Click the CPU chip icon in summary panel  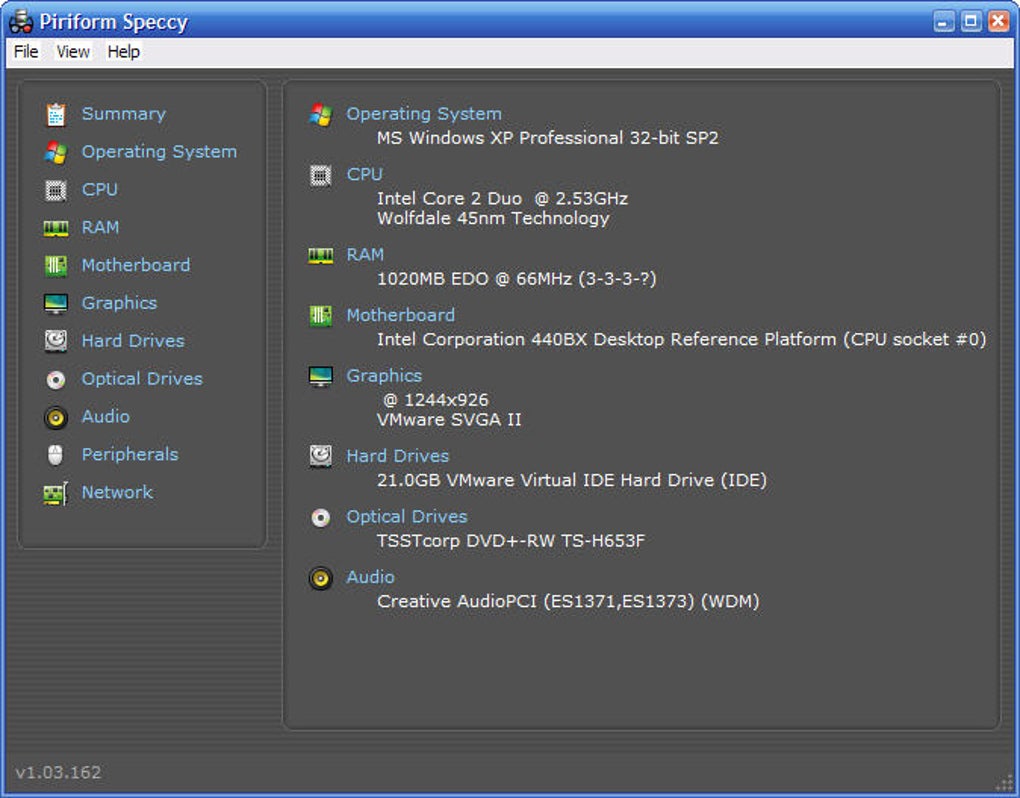321,176
